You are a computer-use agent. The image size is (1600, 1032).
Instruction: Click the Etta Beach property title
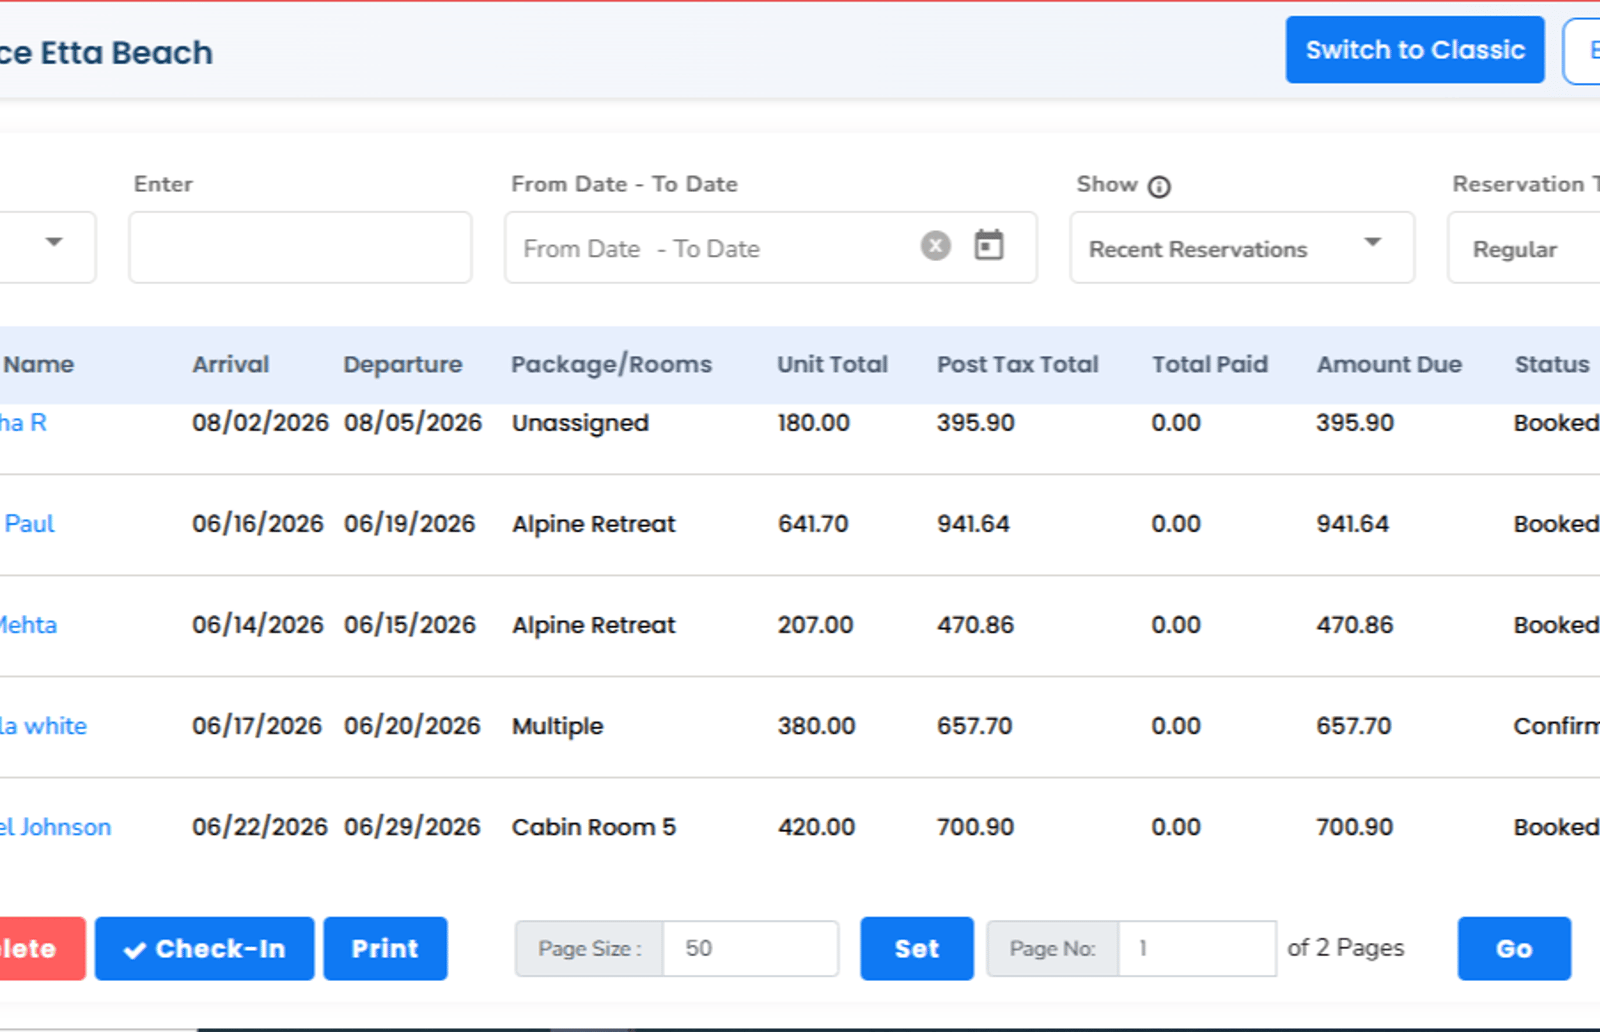coord(106,52)
